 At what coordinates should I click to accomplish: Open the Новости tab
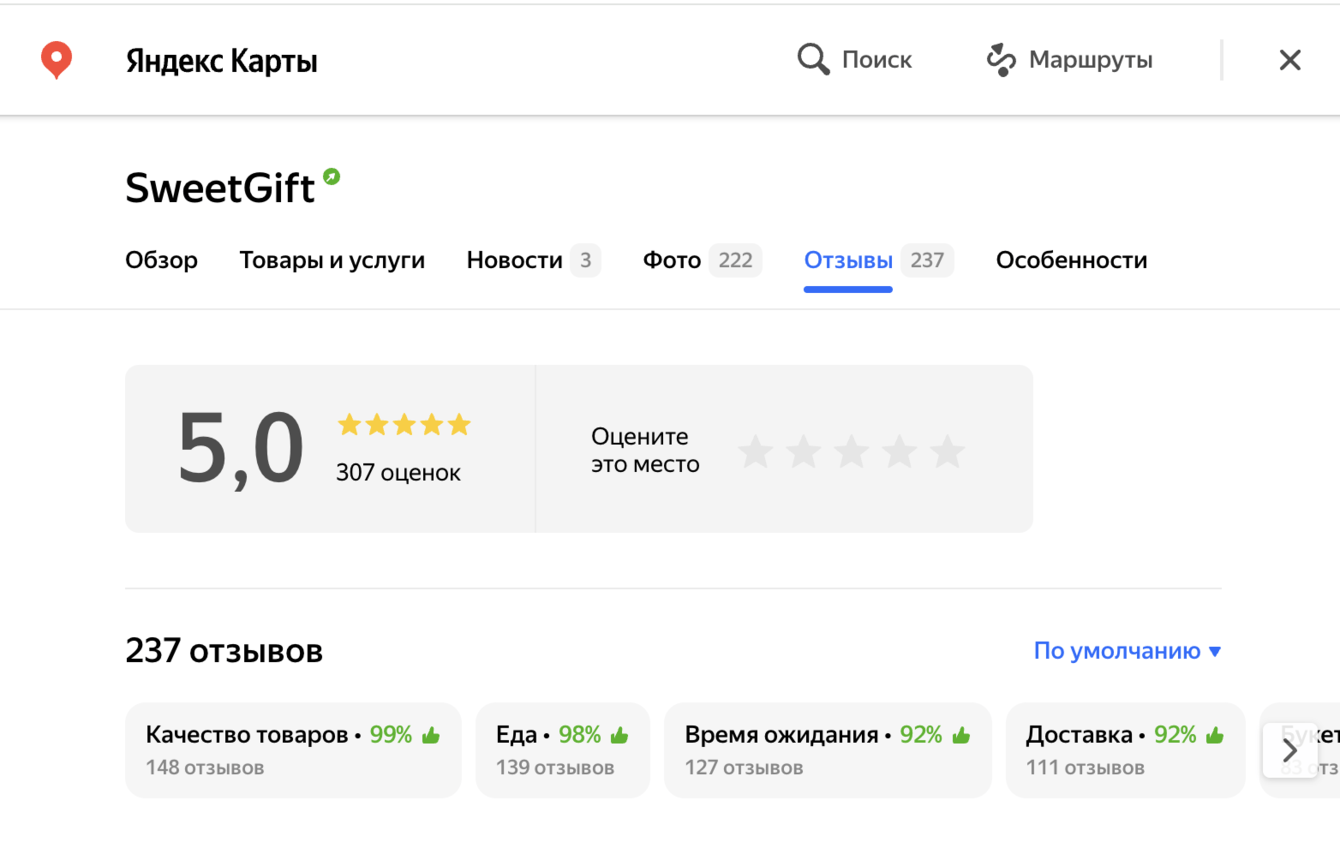[515, 260]
